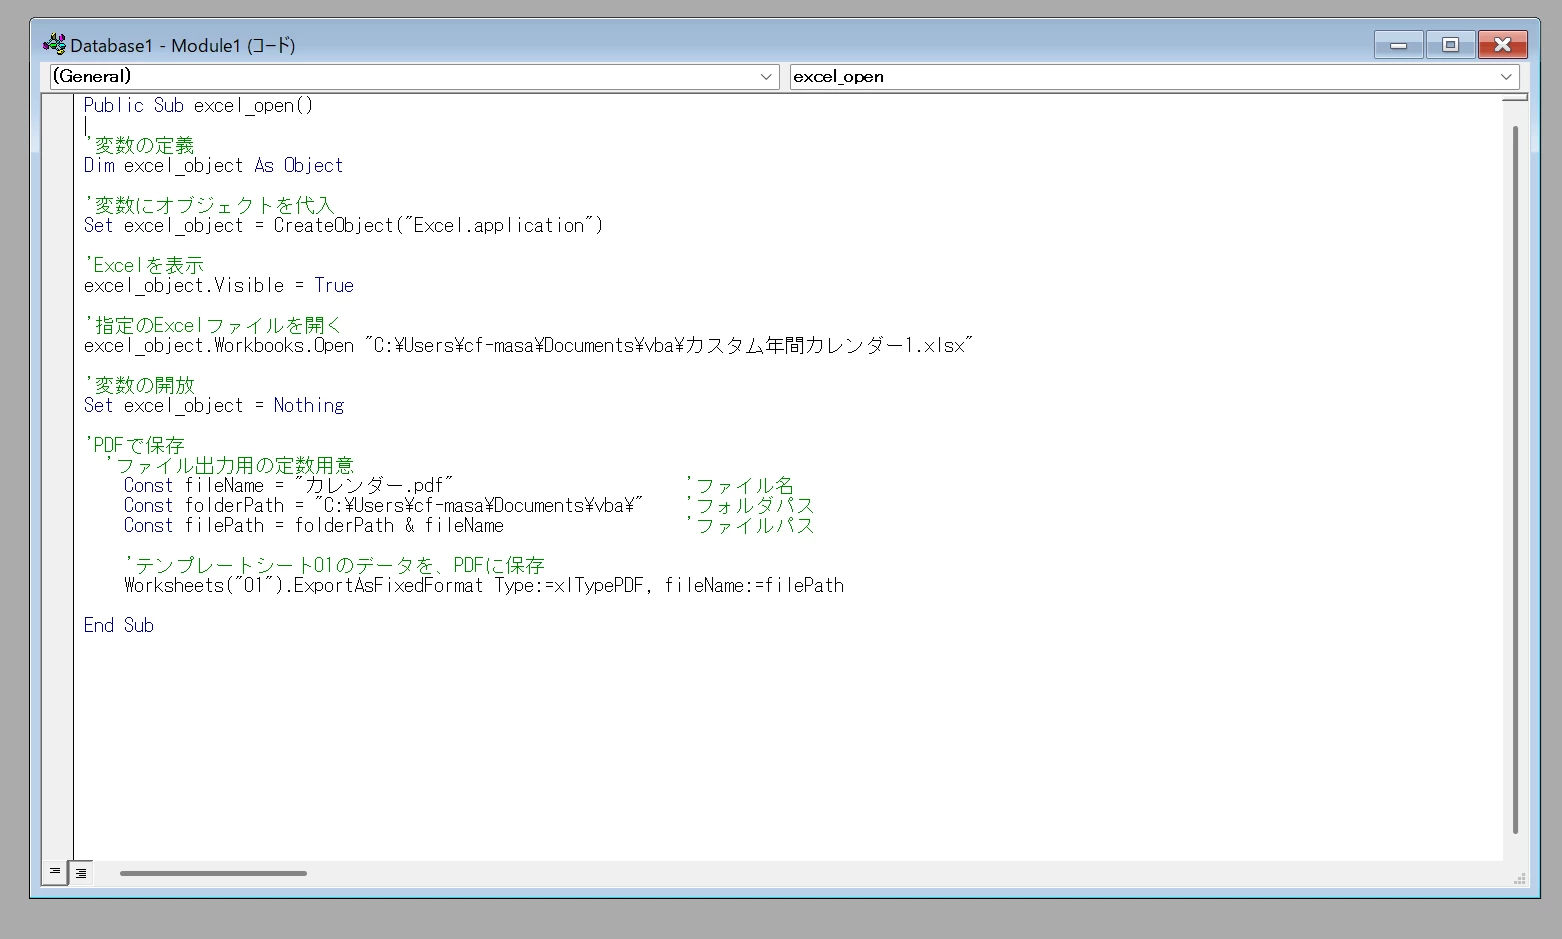Click the comment 'ファイル出力用の定数用意'

[x=229, y=466]
